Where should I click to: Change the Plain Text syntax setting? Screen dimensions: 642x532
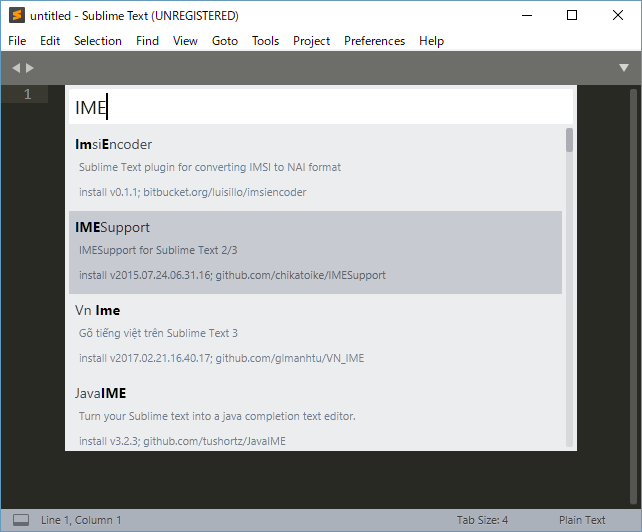[x=582, y=520]
